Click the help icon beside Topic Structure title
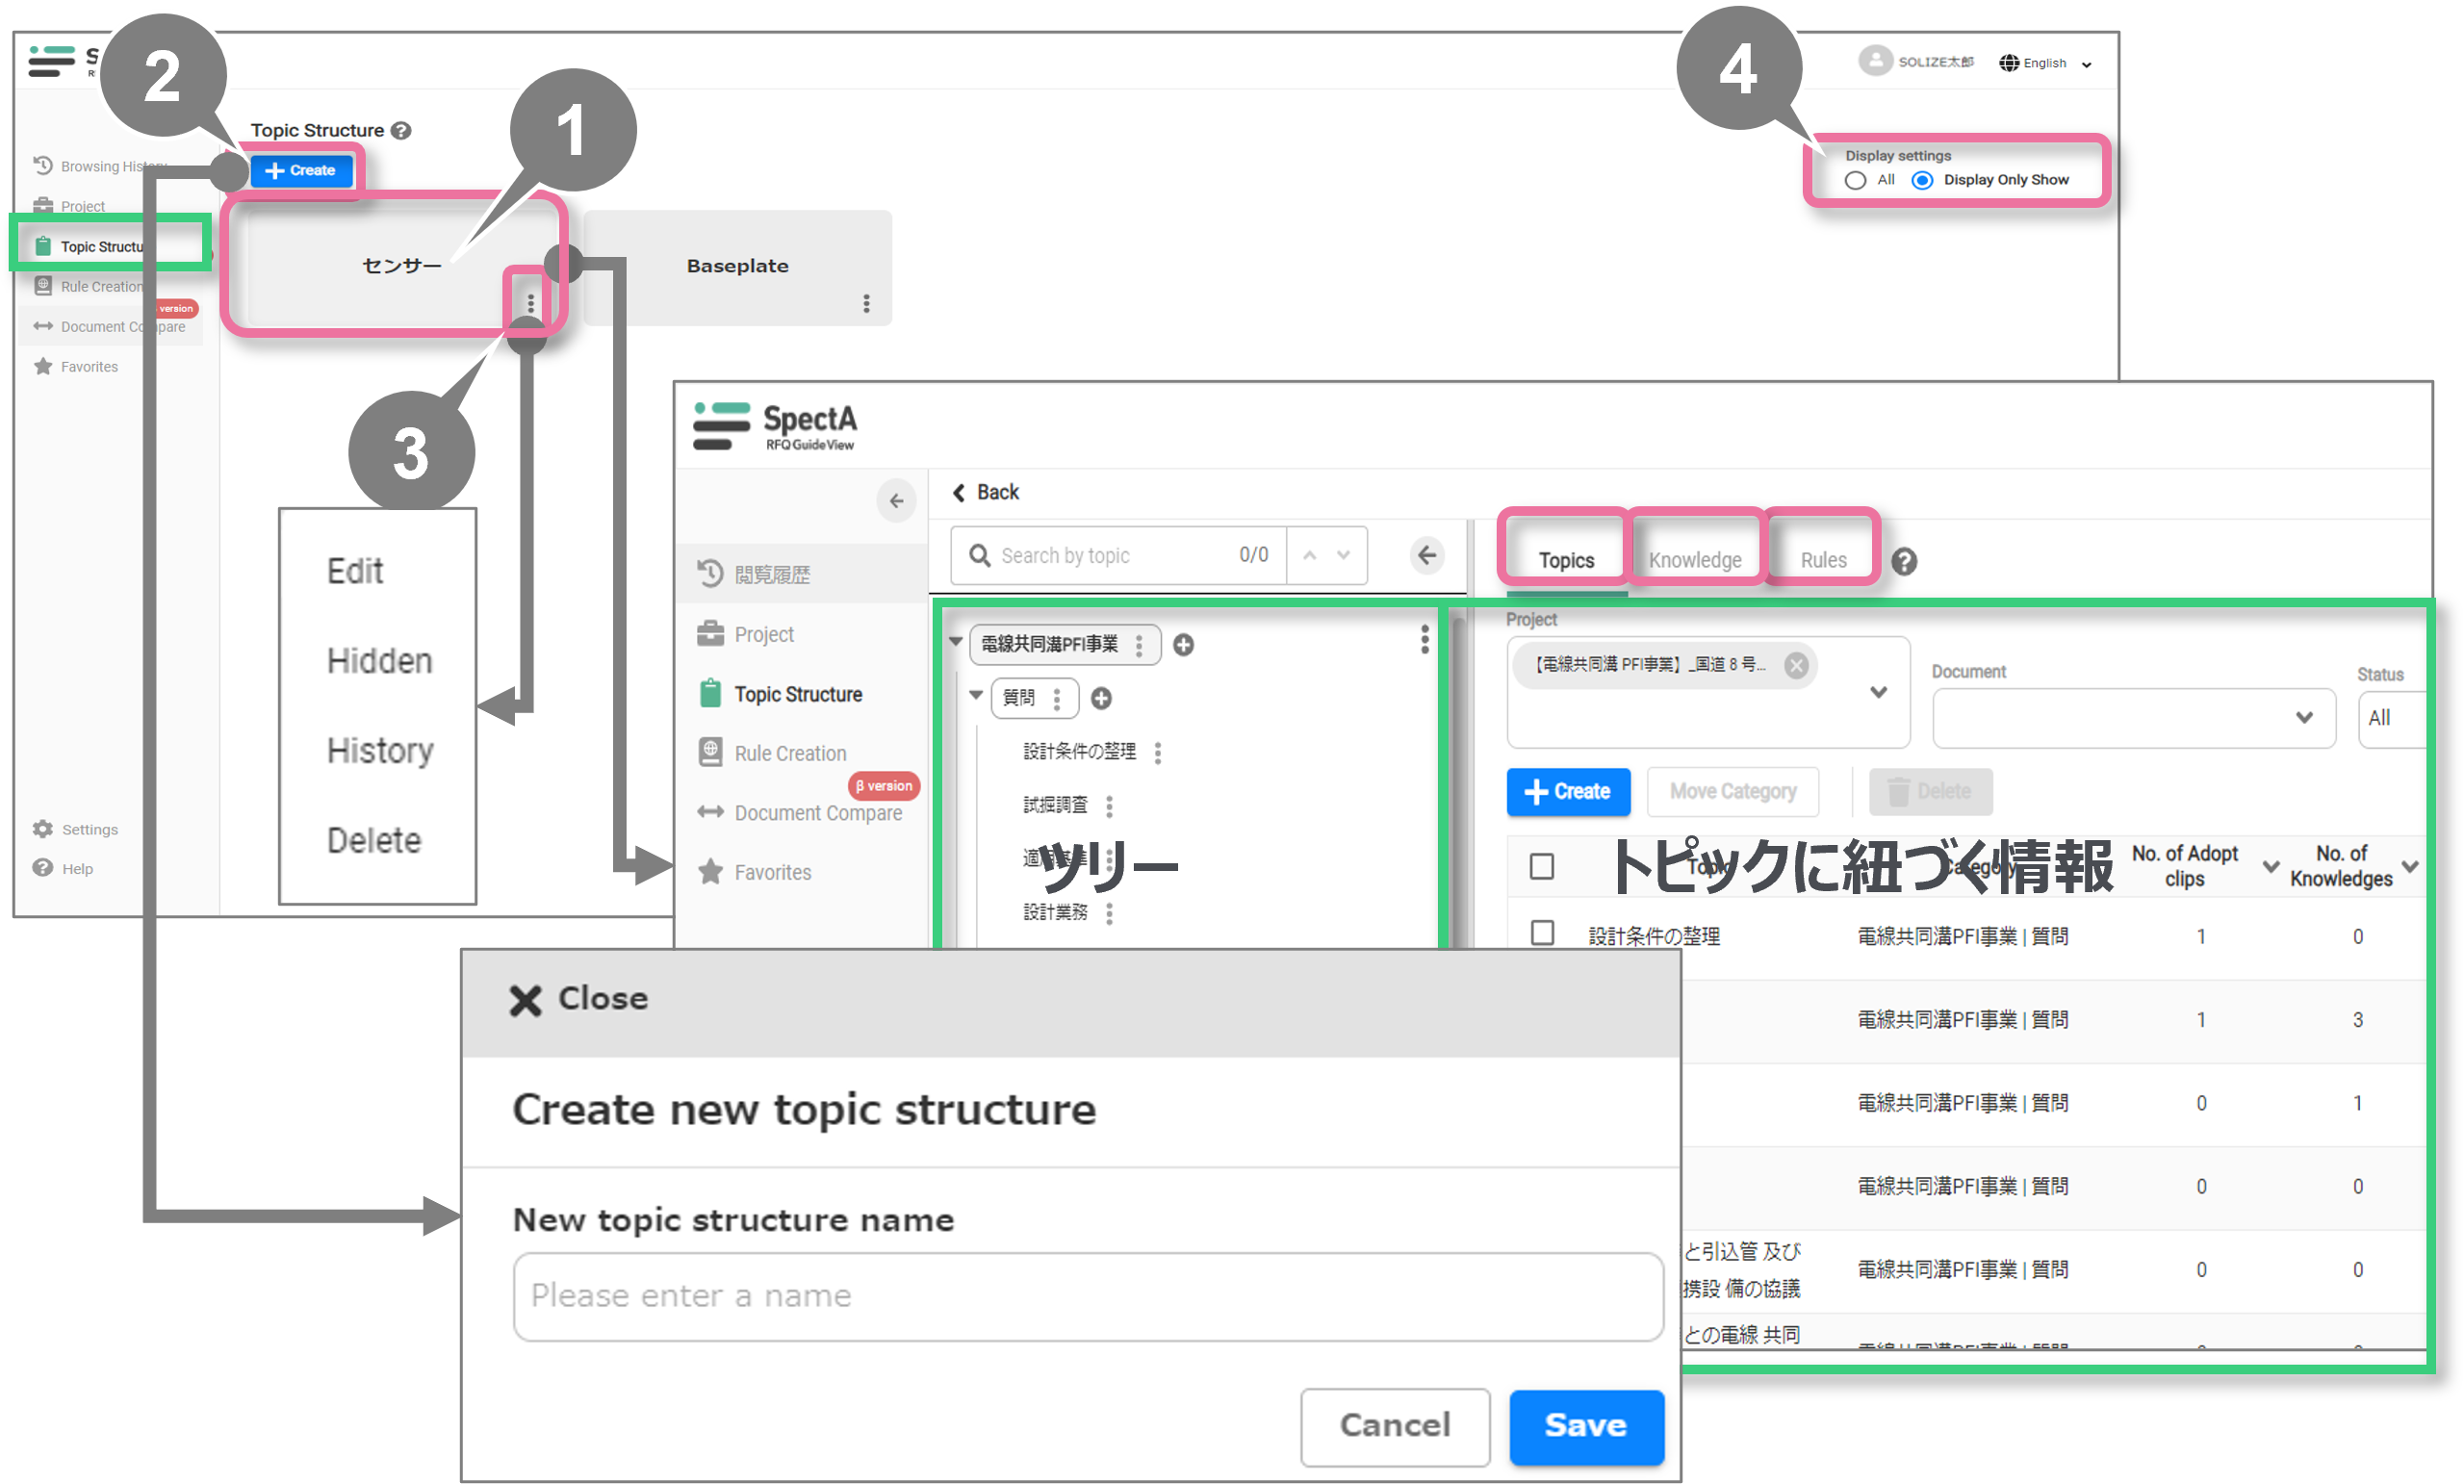 click(x=401, y=130)
